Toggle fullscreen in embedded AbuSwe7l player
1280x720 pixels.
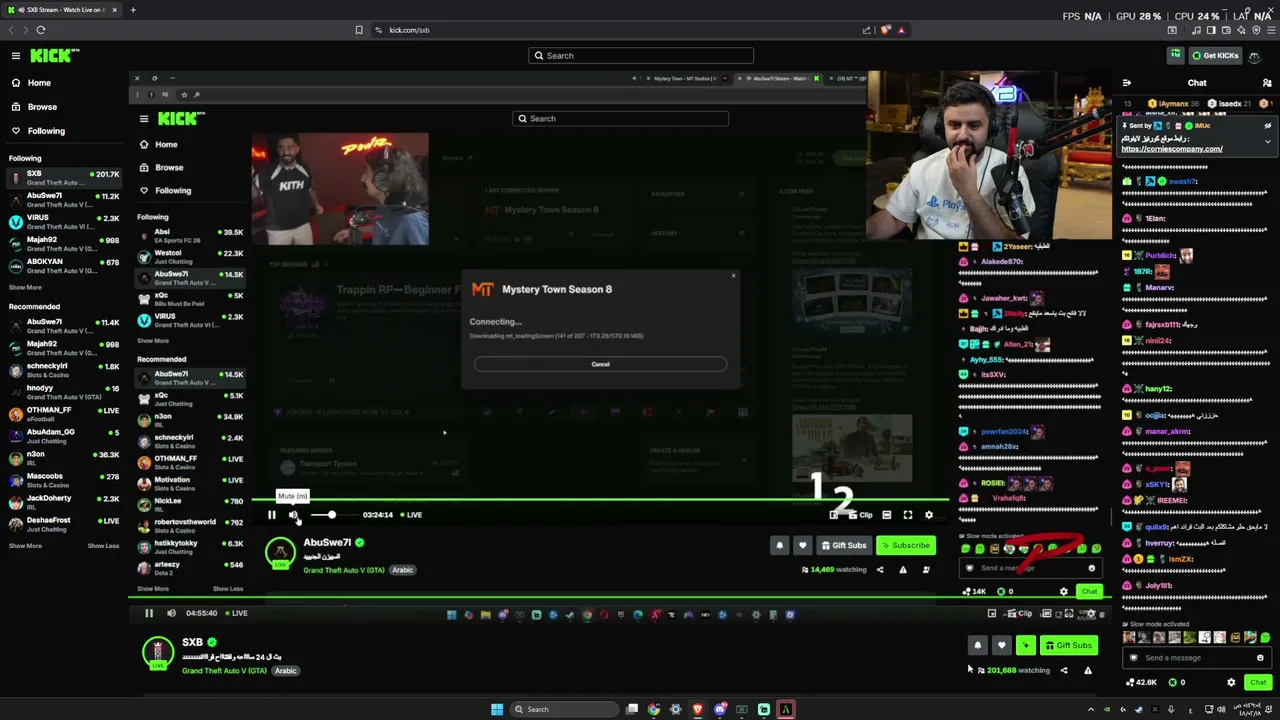point(908,515)
